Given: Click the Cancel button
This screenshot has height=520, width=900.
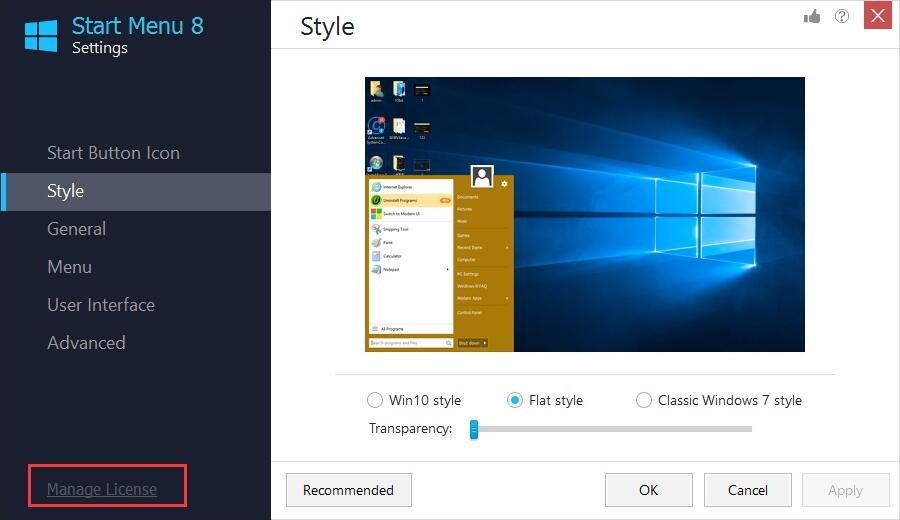Looking at the screenshot, I should pyautogui.click(x=747, y=490).
